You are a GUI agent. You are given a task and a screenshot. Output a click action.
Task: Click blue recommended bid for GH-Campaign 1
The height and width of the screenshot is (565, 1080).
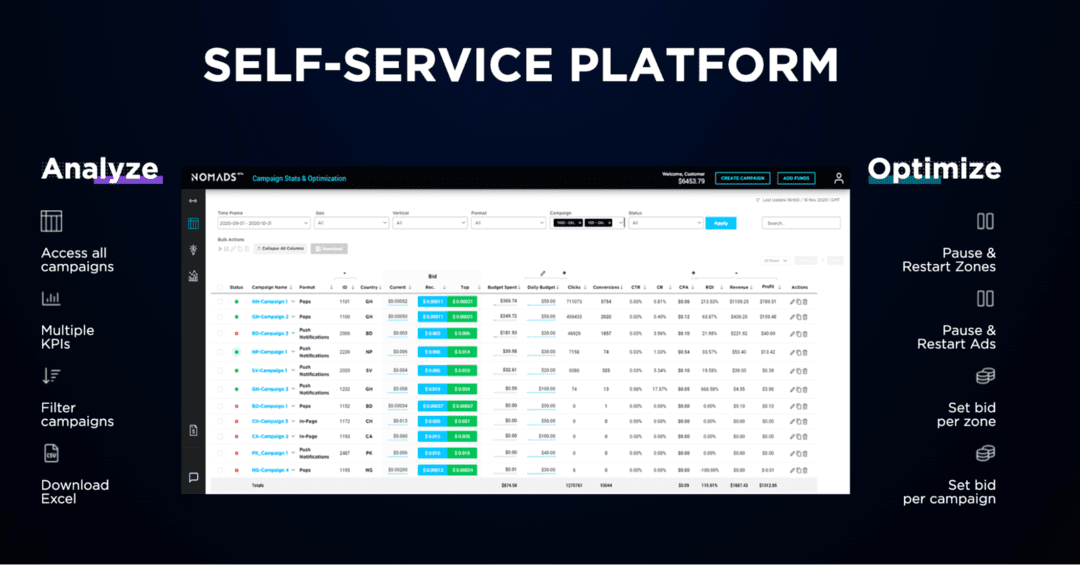click(x=433, y=302)
